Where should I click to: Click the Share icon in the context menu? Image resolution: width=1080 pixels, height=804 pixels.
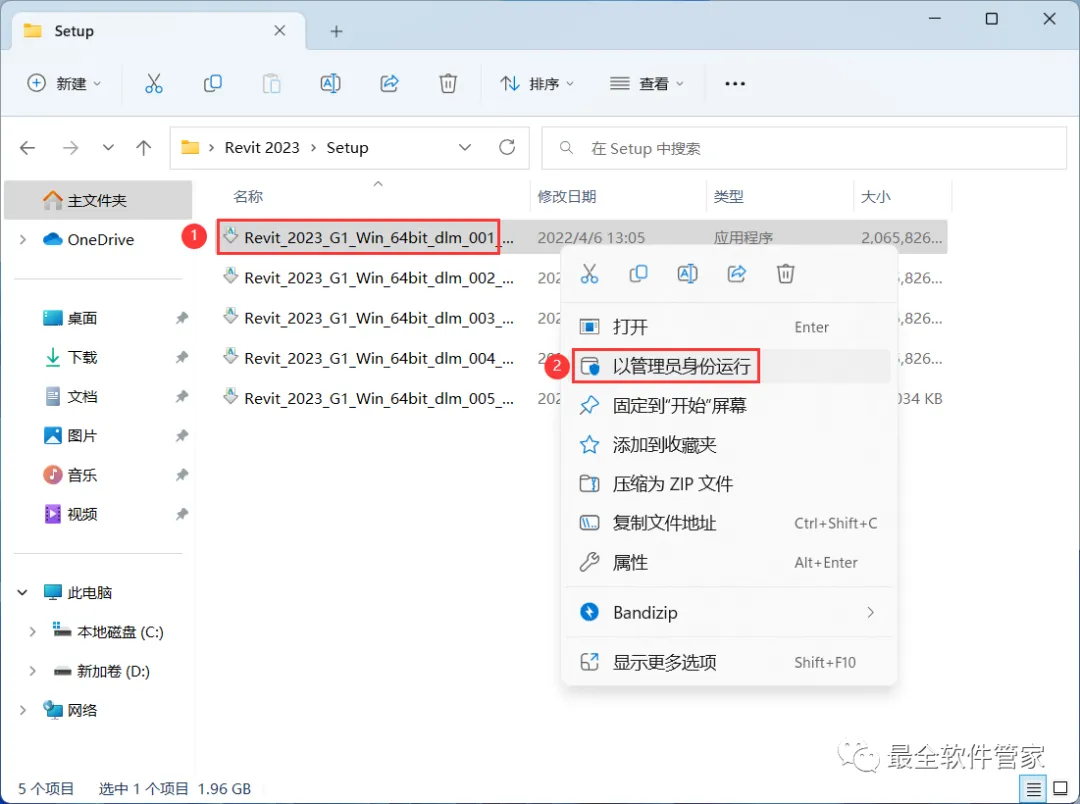click(737, 274)
